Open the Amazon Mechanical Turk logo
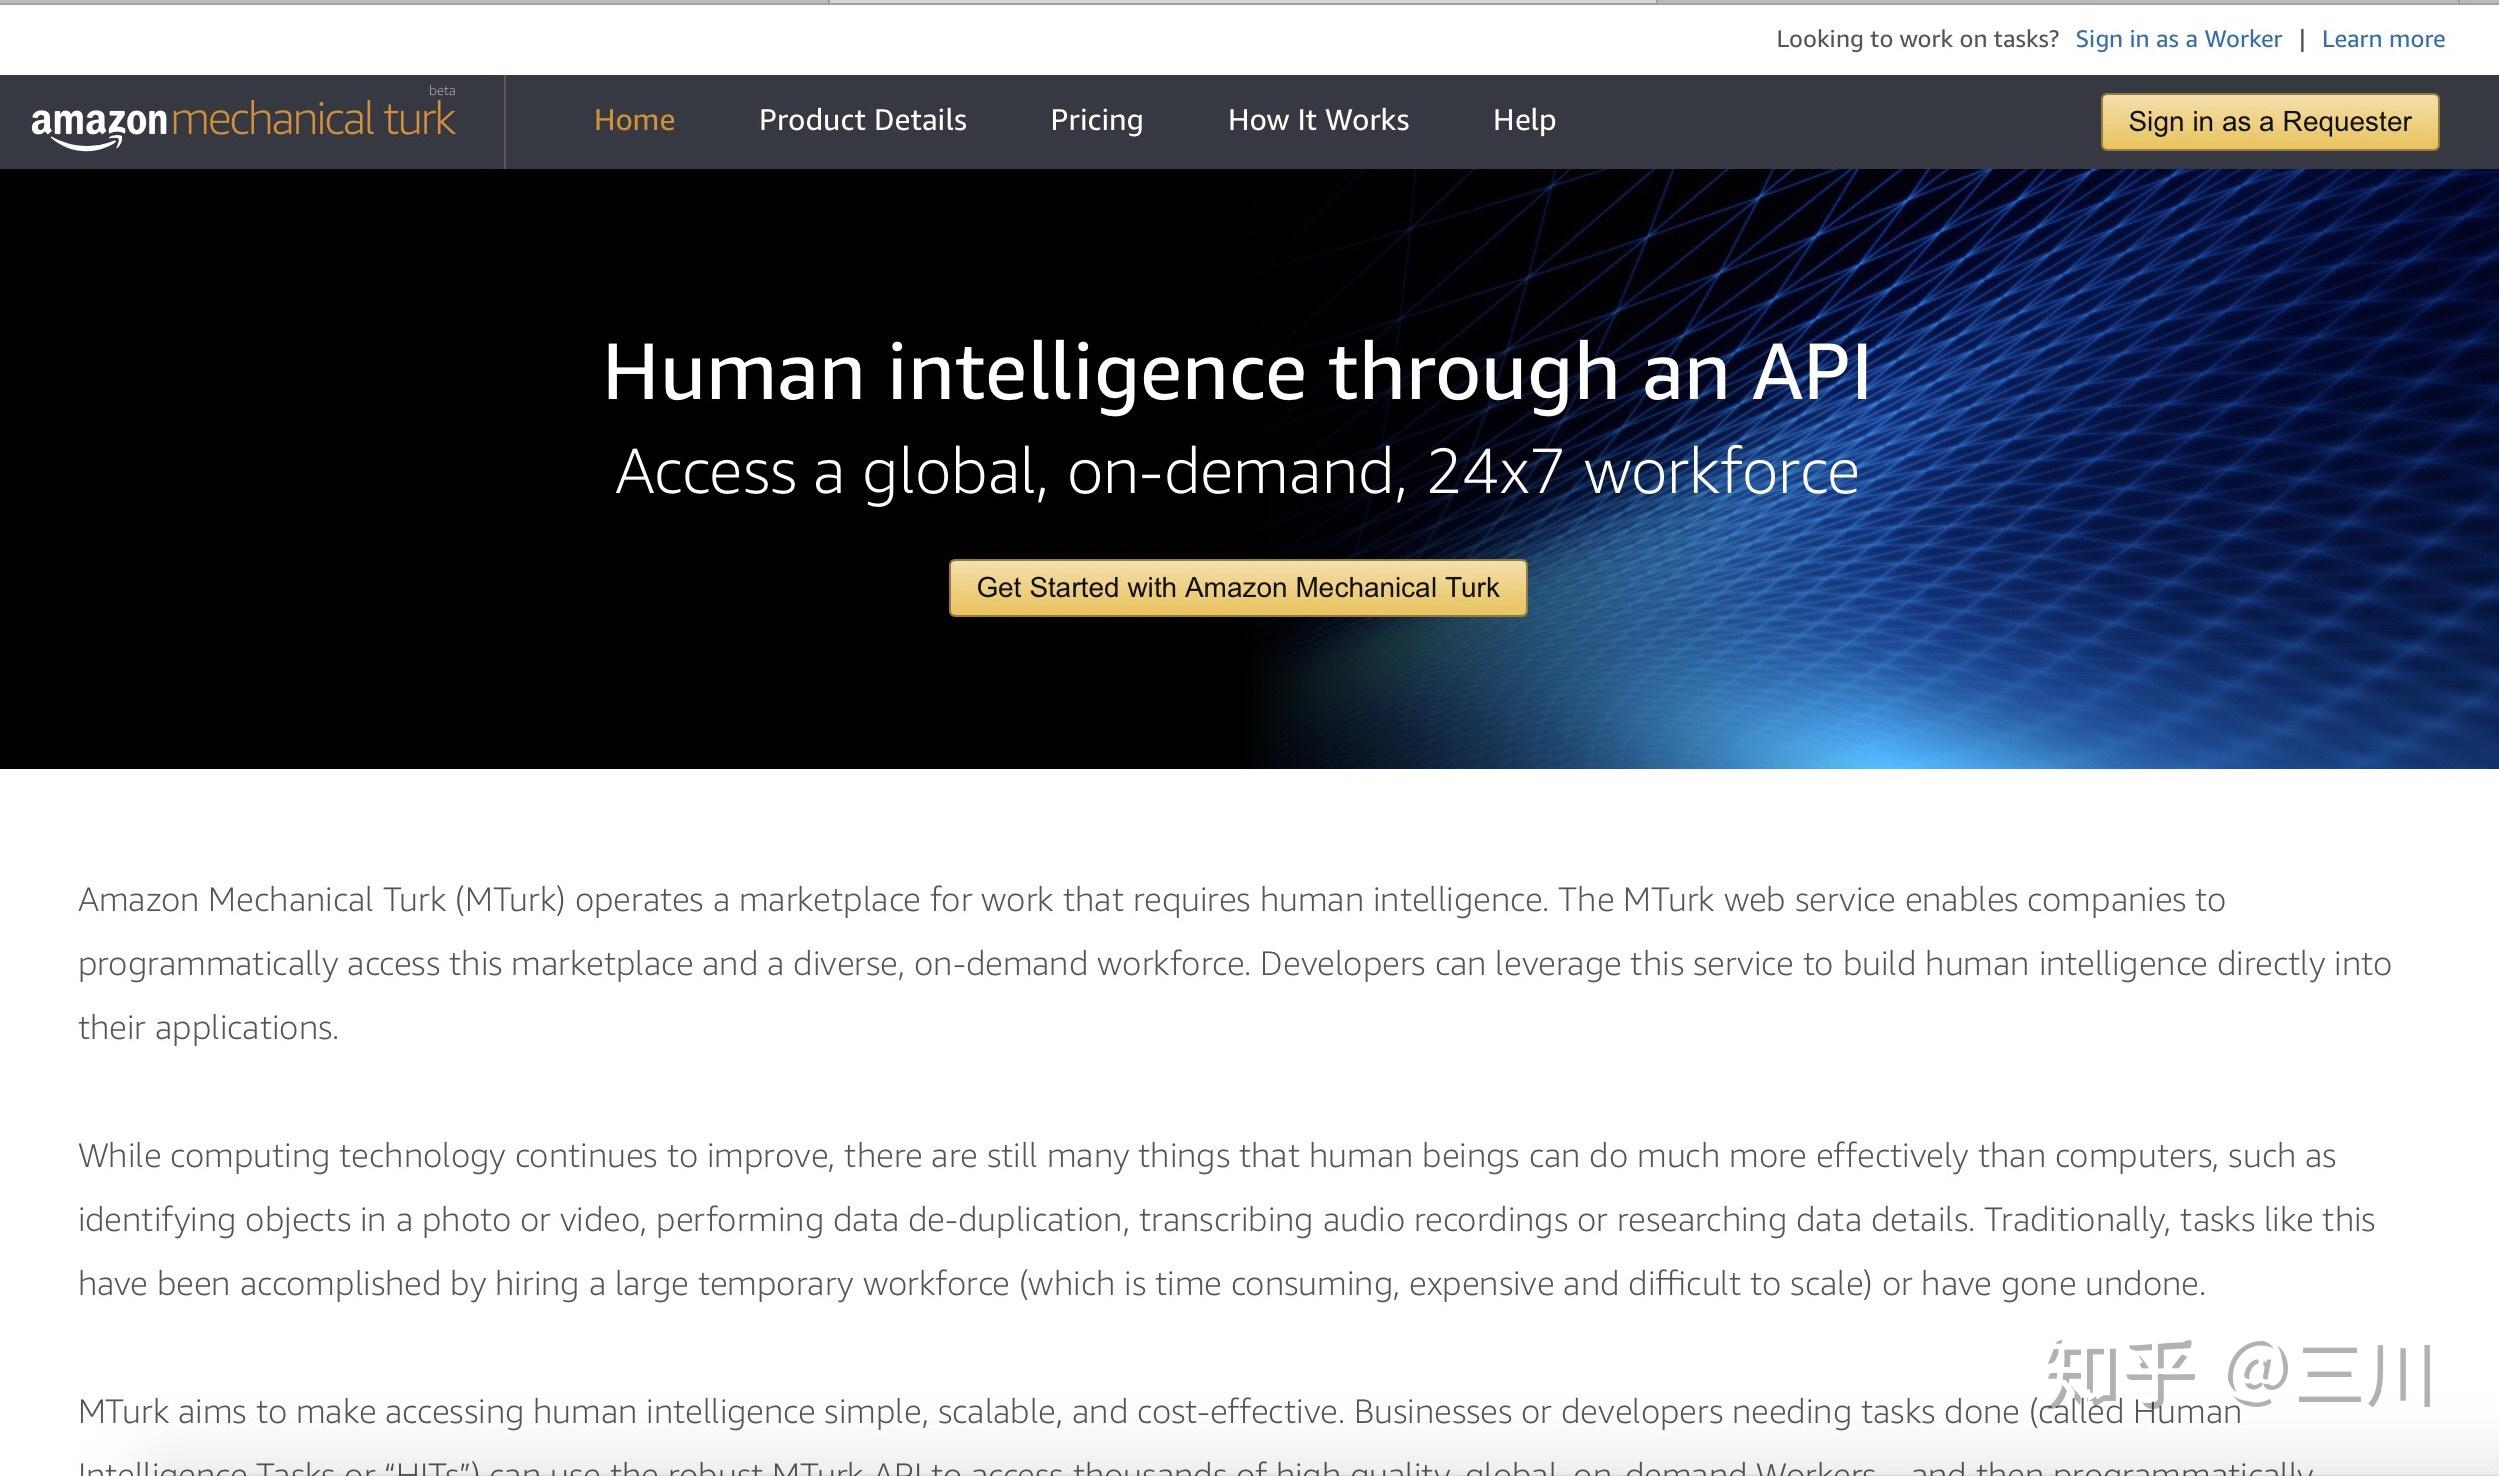2499x1476 pixels. [x=243, y=120]
